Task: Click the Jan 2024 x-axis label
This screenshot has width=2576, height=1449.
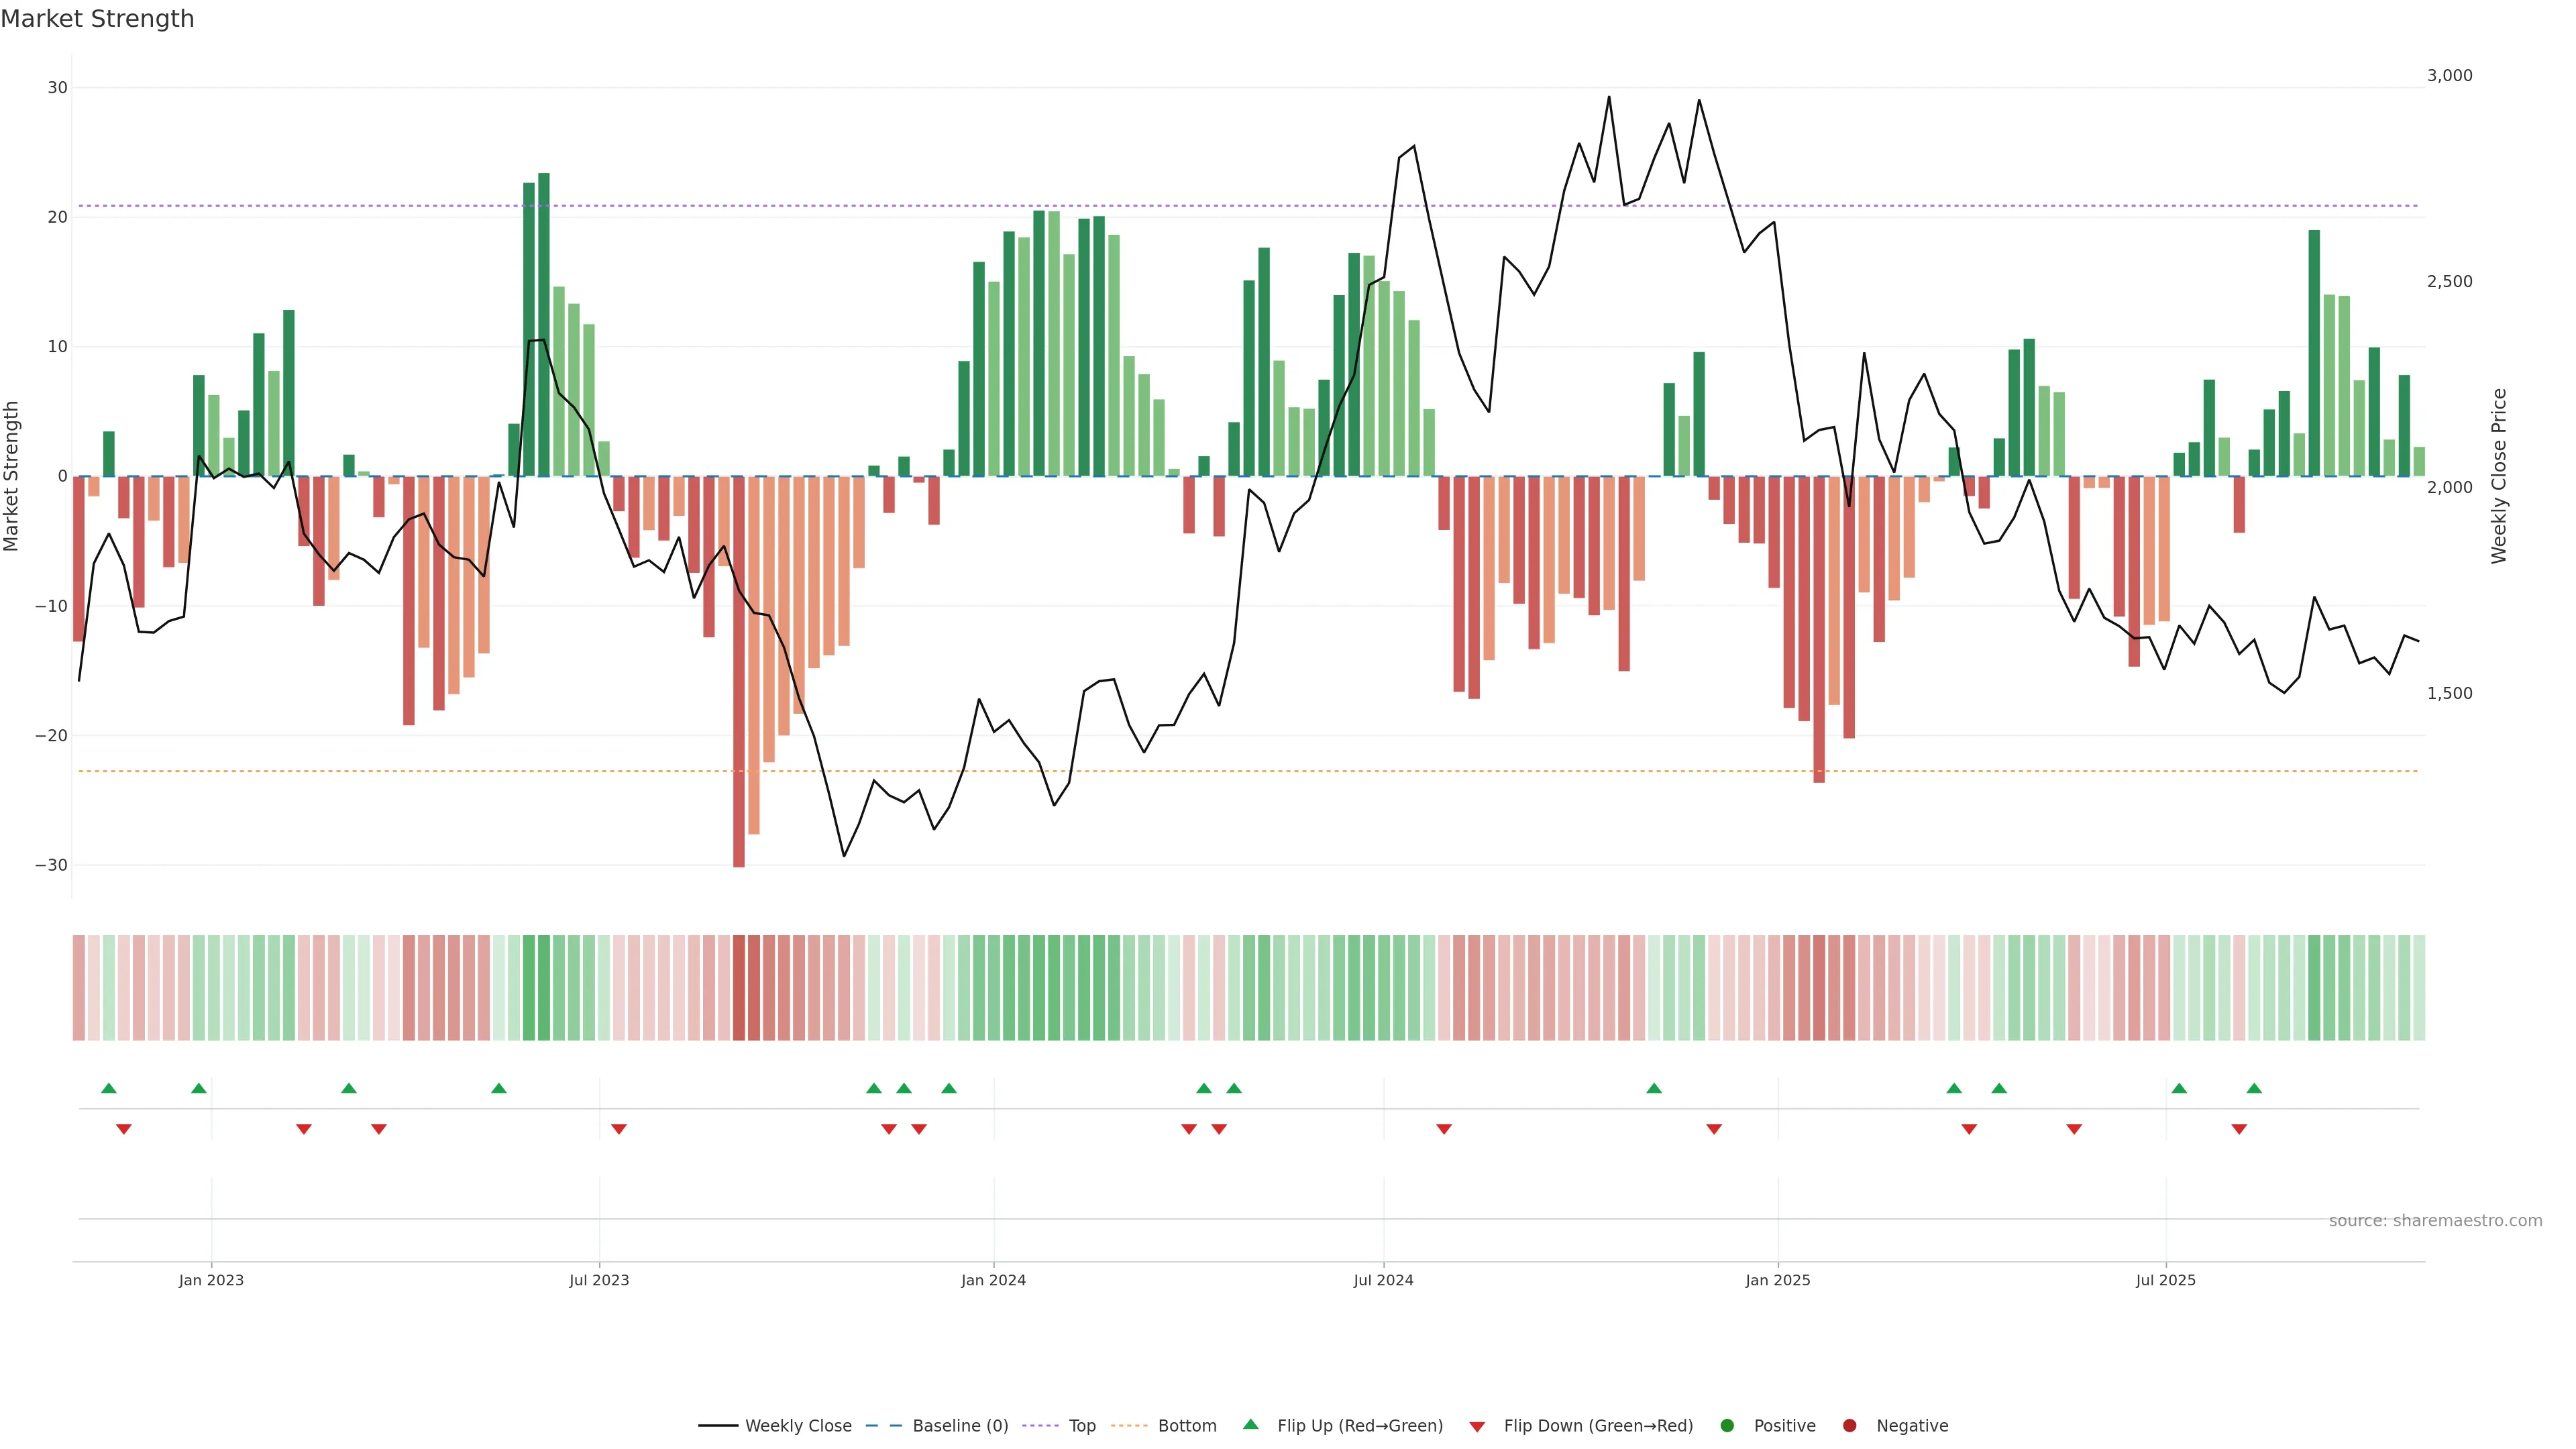Action: (x=993, y=1280)
